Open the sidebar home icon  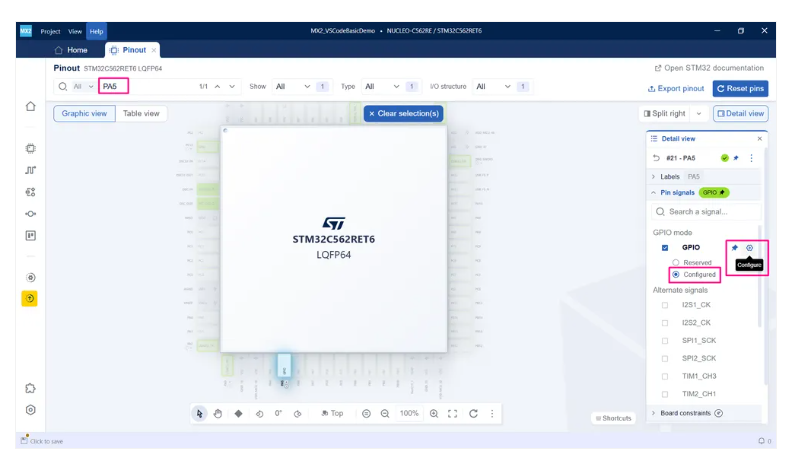click(31, 106)
